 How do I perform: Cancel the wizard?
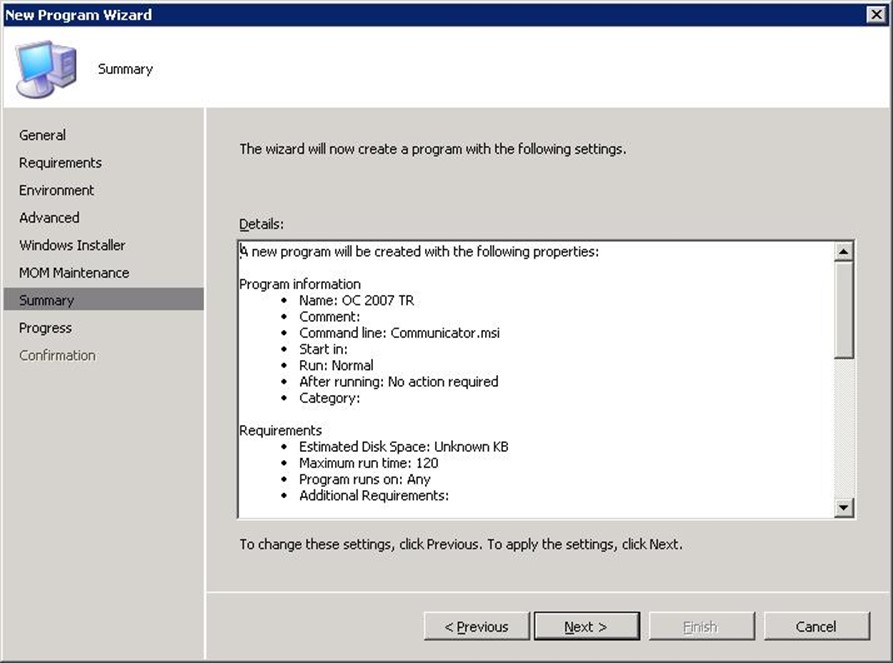[816, 627]
